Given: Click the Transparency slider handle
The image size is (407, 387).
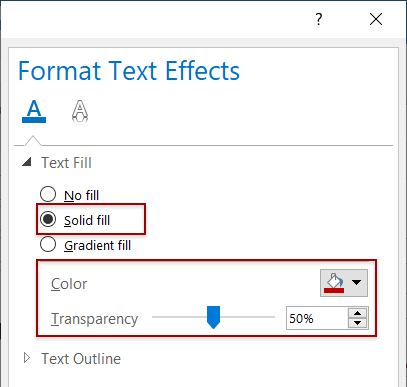Looking at the screenshot, I should 213,317.
